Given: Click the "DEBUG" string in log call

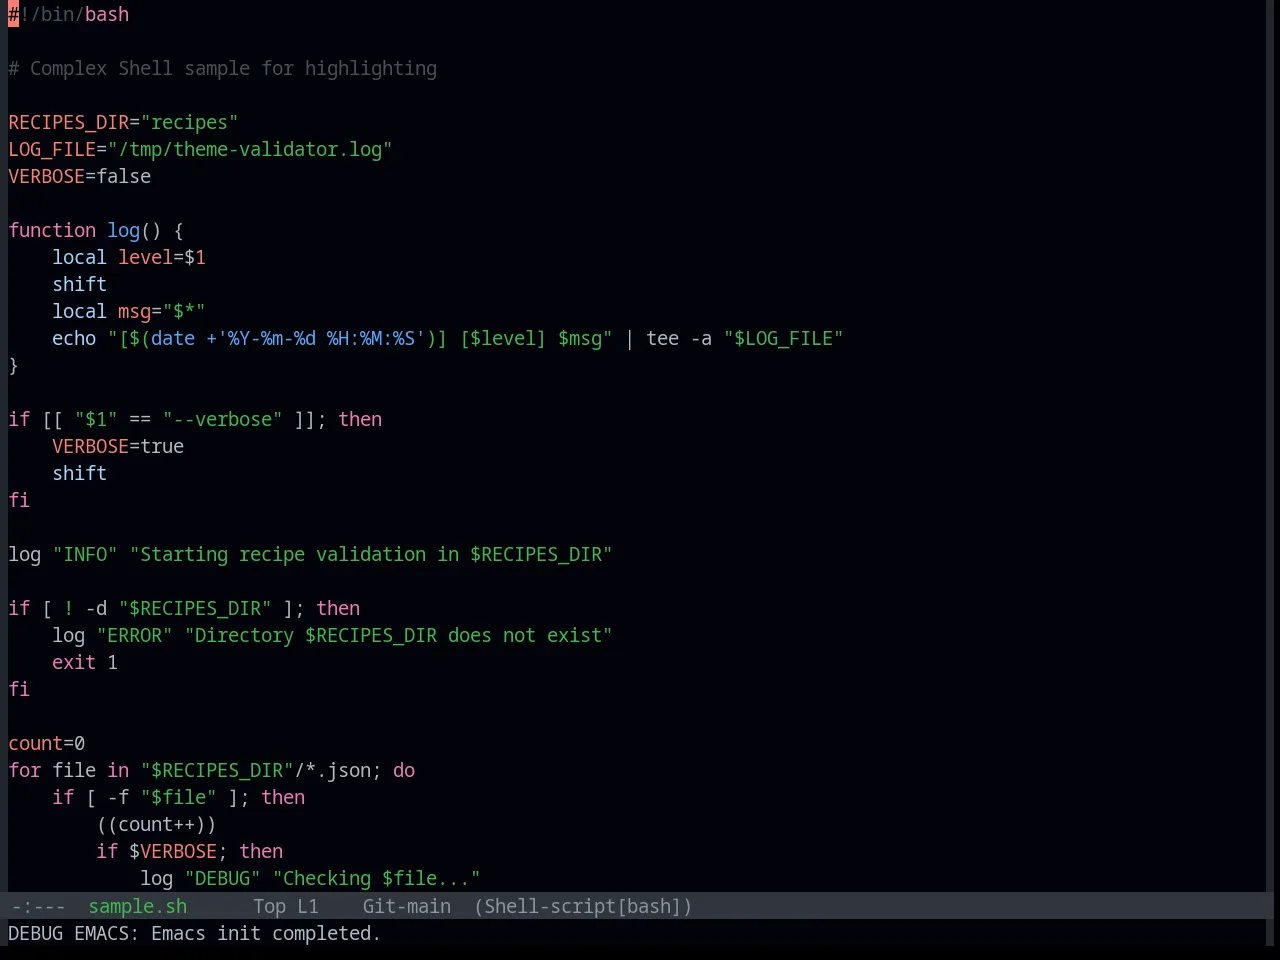Looking at the screenshot, I should 223,878.
